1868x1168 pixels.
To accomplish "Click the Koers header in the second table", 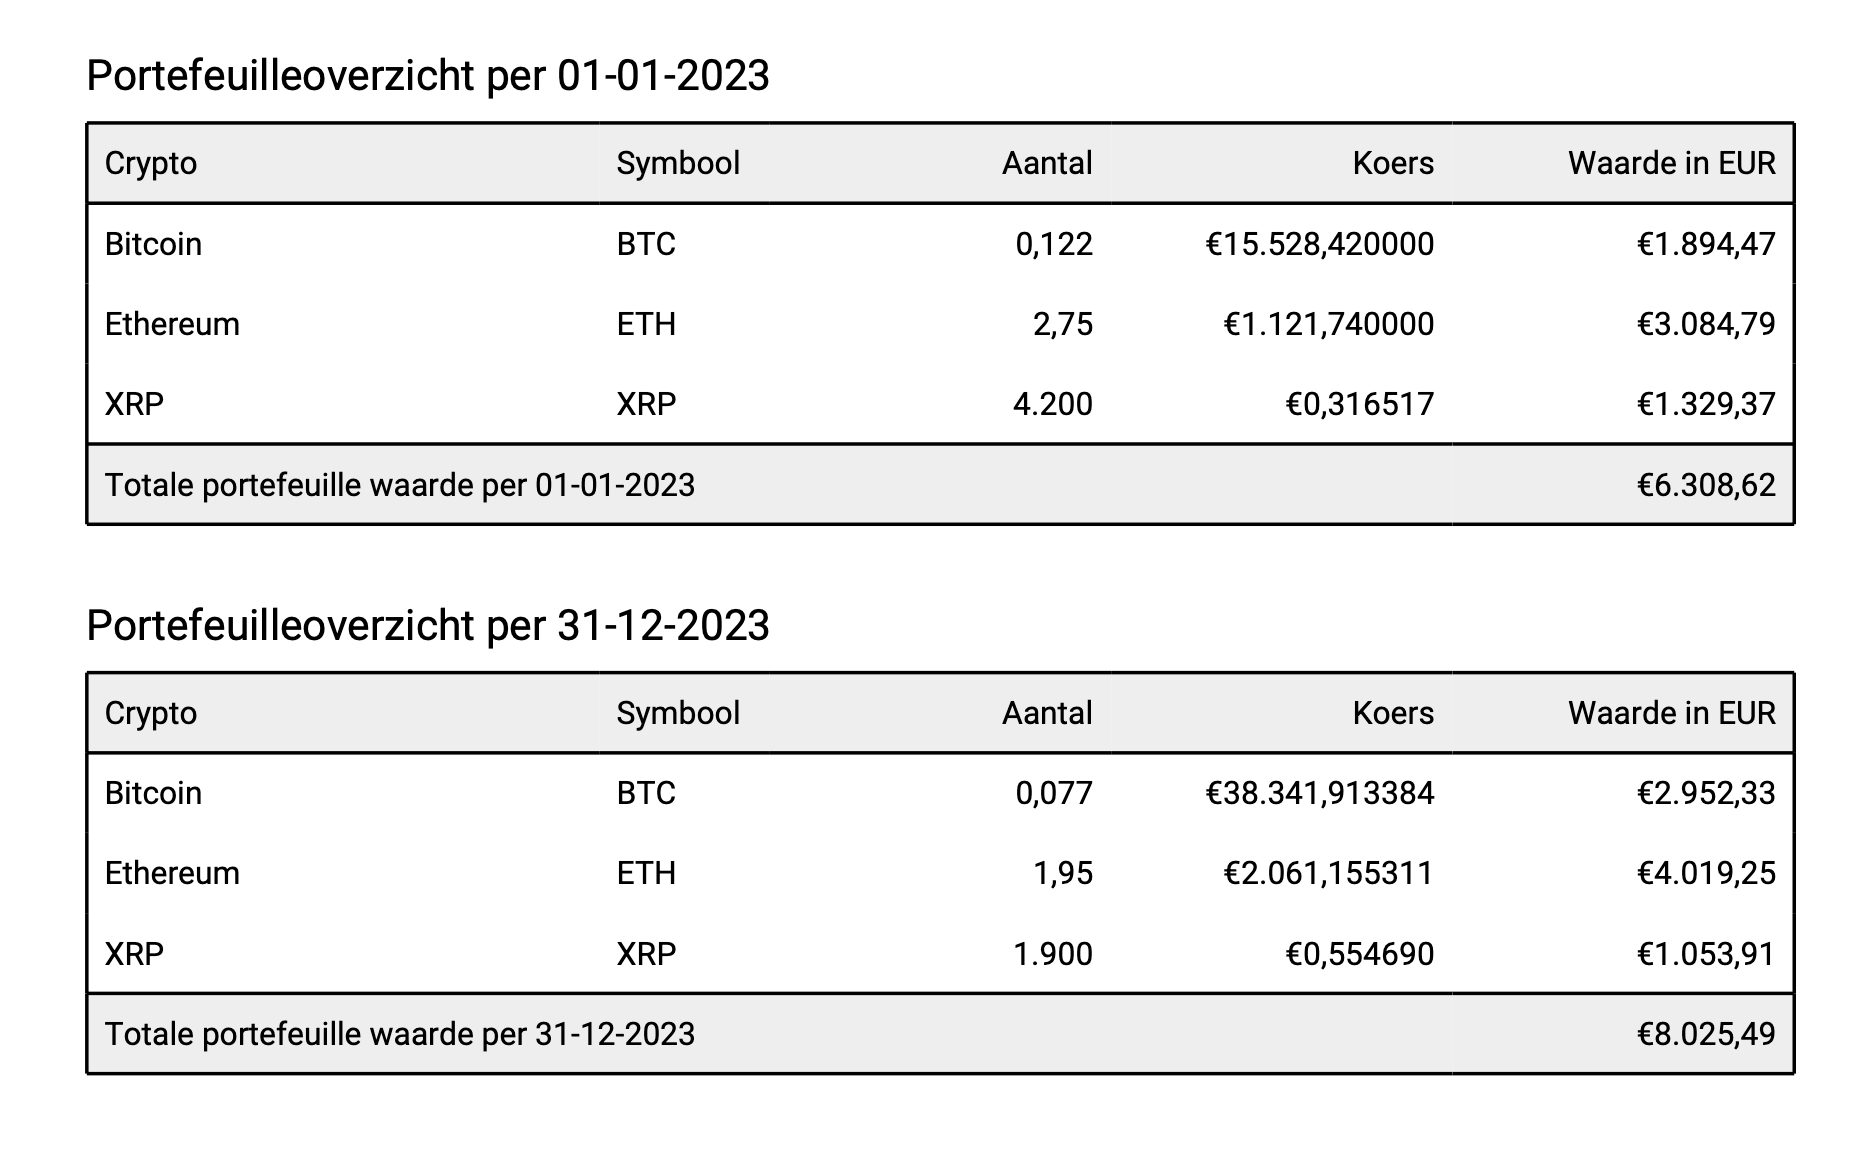I will 1393,713.
